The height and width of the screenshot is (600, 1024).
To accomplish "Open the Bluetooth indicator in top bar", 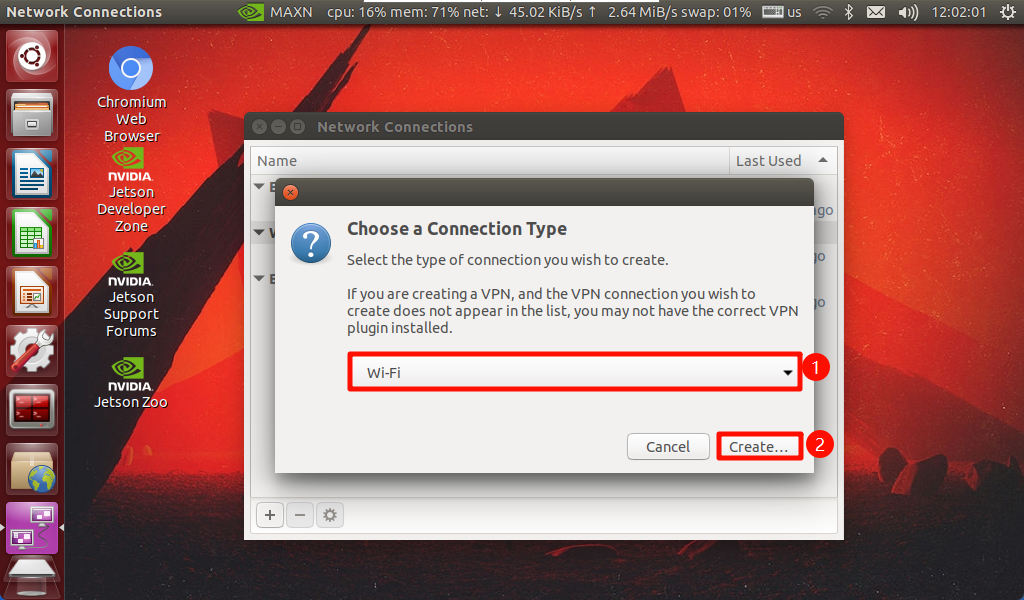I will 848,12.
